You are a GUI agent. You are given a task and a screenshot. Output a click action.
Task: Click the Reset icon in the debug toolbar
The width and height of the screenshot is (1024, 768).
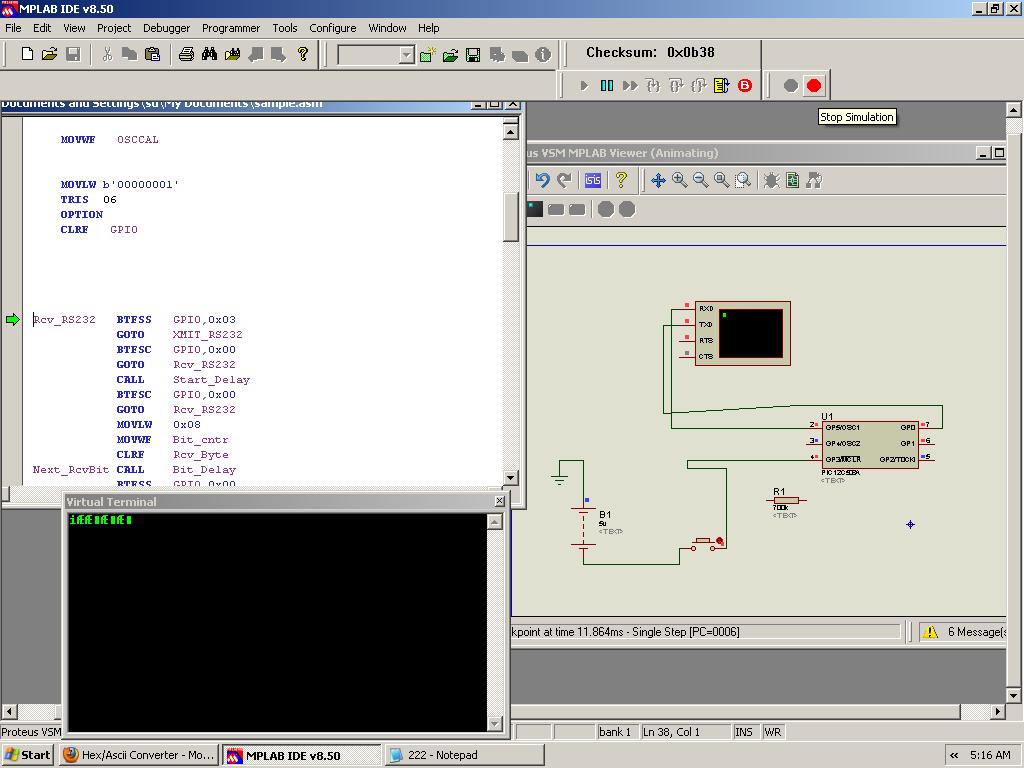point(721,86)
